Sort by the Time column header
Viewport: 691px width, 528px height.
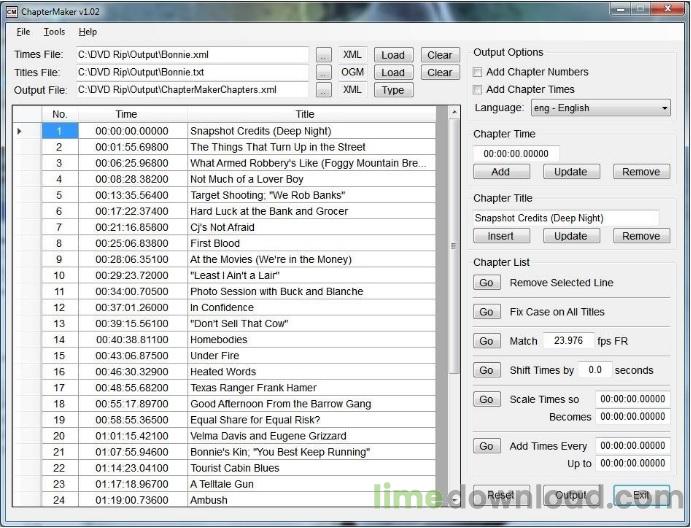133,114
